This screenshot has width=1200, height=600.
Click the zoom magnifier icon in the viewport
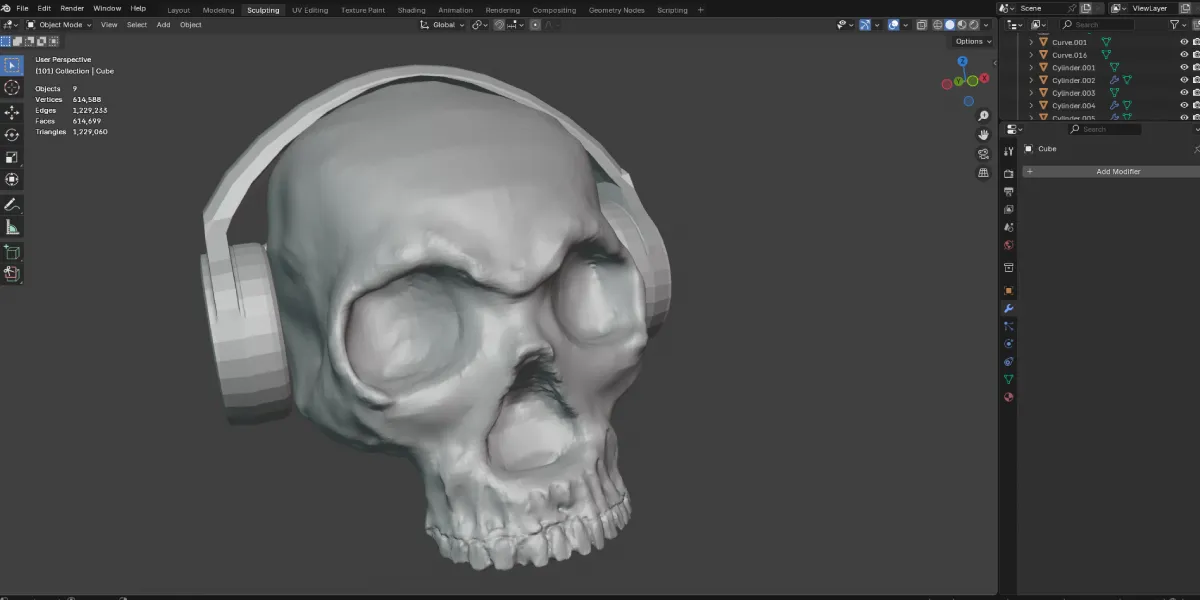pyautogui.click(x=981, y=115)
